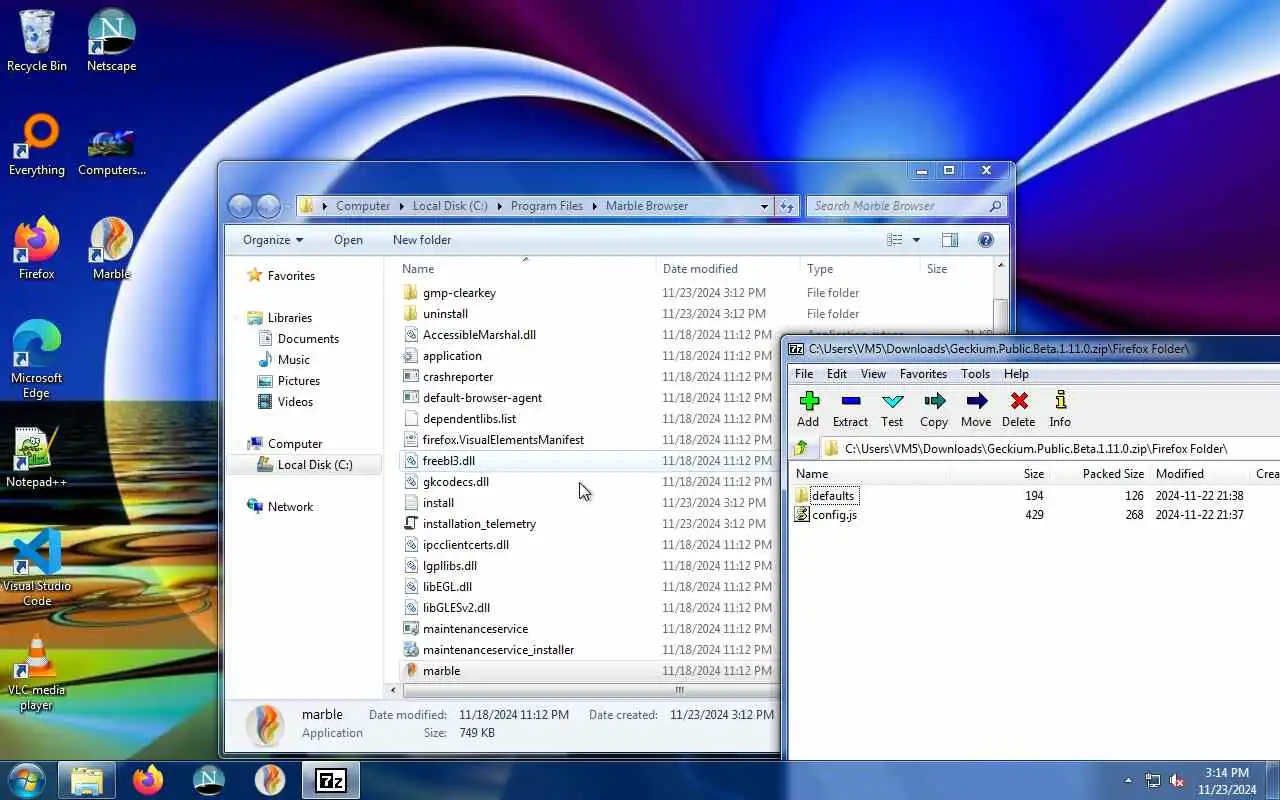Expand the arrow after Program Files in breadcrumb
The width and height of the screenshot is (1280, 800).
pyautogui.click(x=595, y=206)
